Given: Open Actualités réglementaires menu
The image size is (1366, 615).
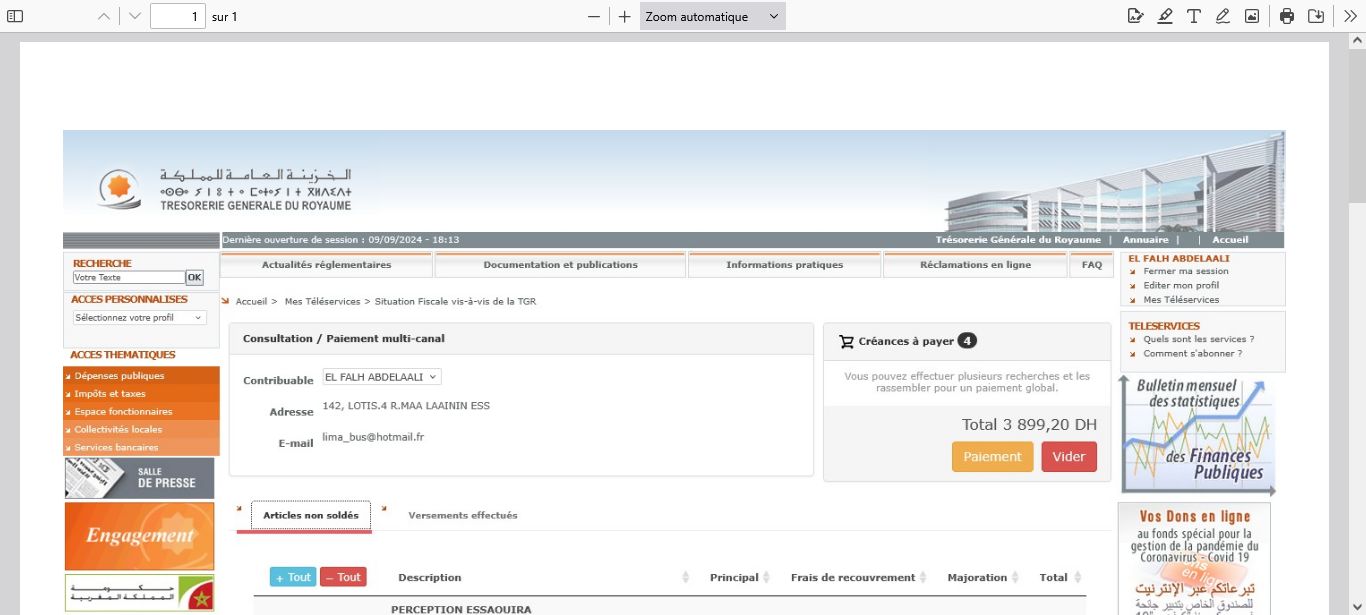Looking at the screenshot, I should (x=326, y=265).
